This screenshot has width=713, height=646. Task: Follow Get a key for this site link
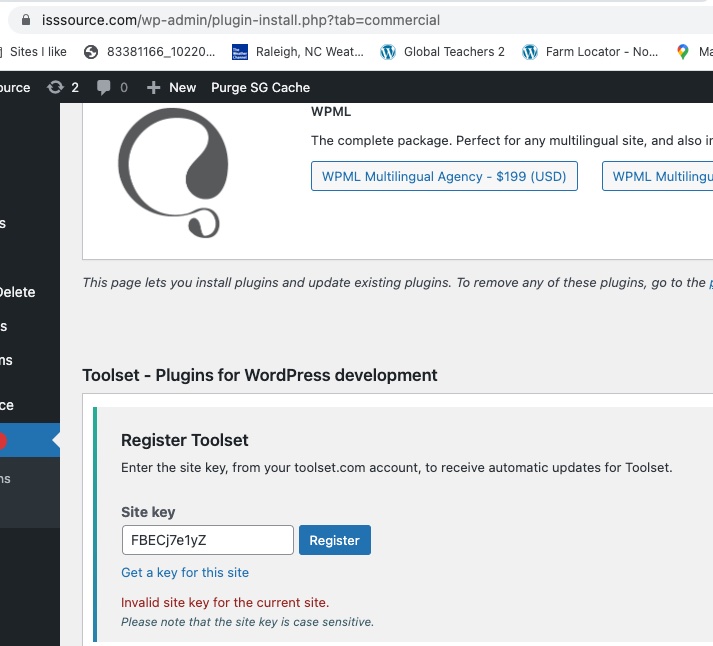click(185, 572)
